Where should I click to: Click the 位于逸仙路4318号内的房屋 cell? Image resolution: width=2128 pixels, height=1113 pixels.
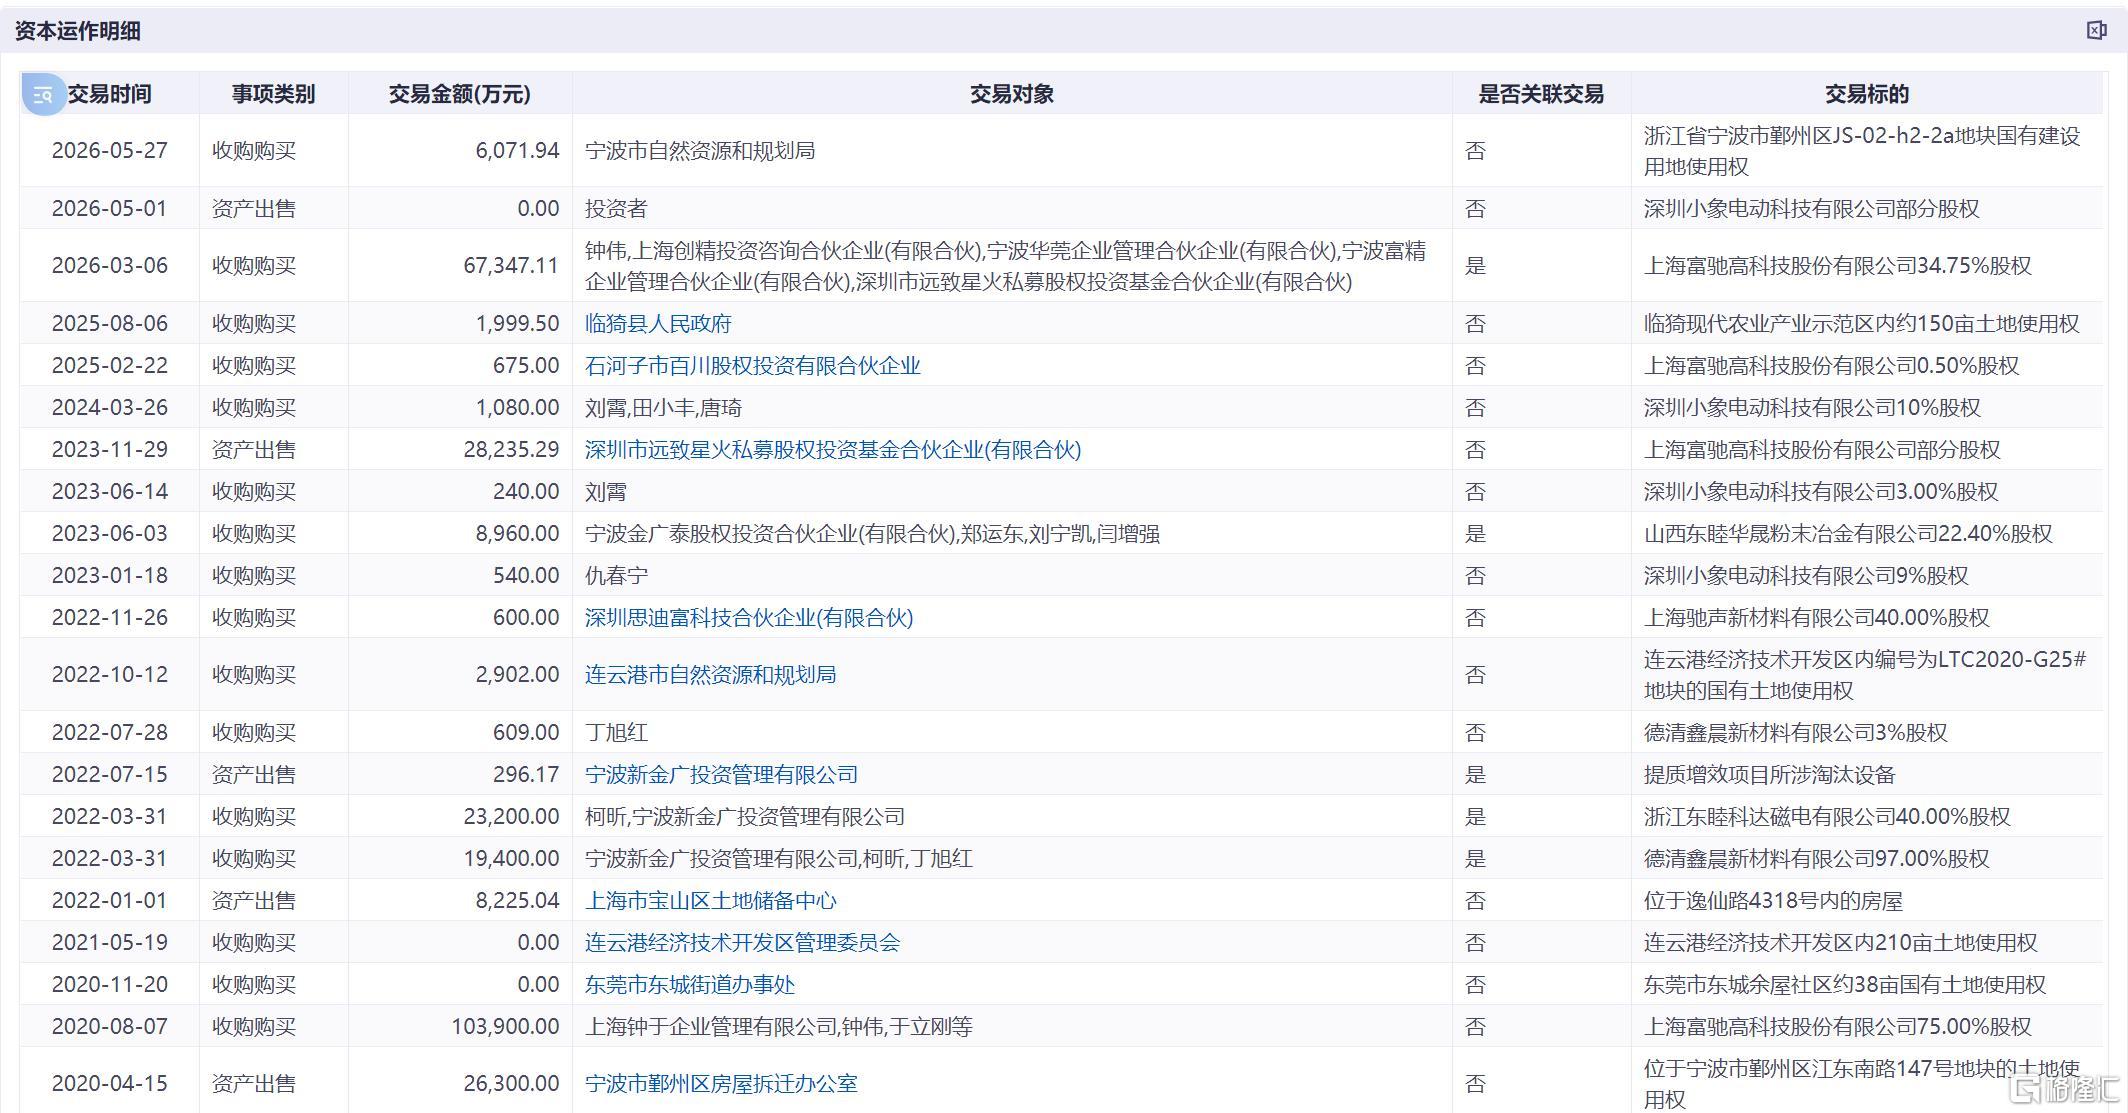click(1773, 901)
